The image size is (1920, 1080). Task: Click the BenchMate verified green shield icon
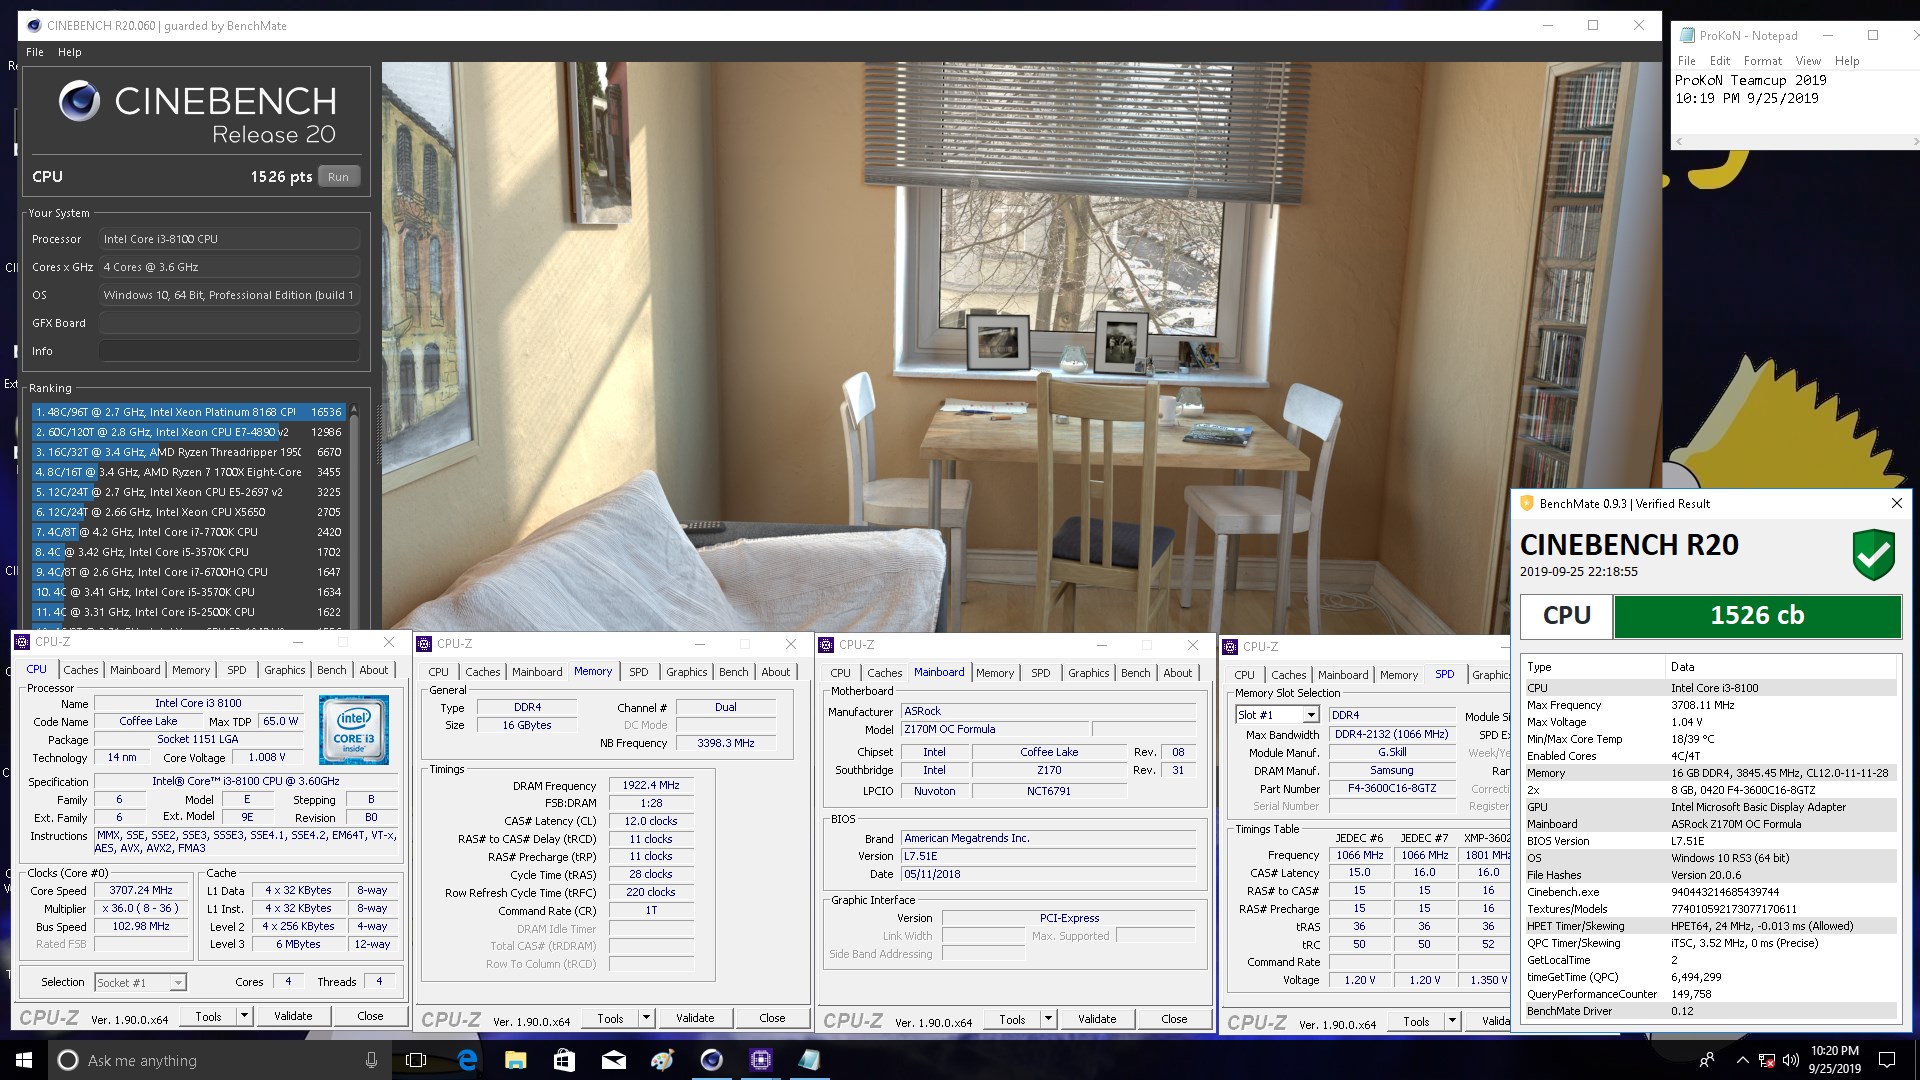pos(1873,554)
